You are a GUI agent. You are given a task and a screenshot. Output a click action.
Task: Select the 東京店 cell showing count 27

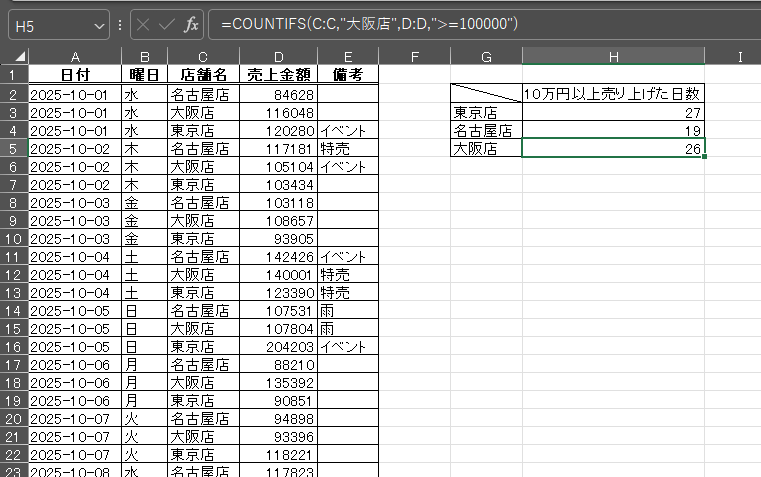click(613, 112)
